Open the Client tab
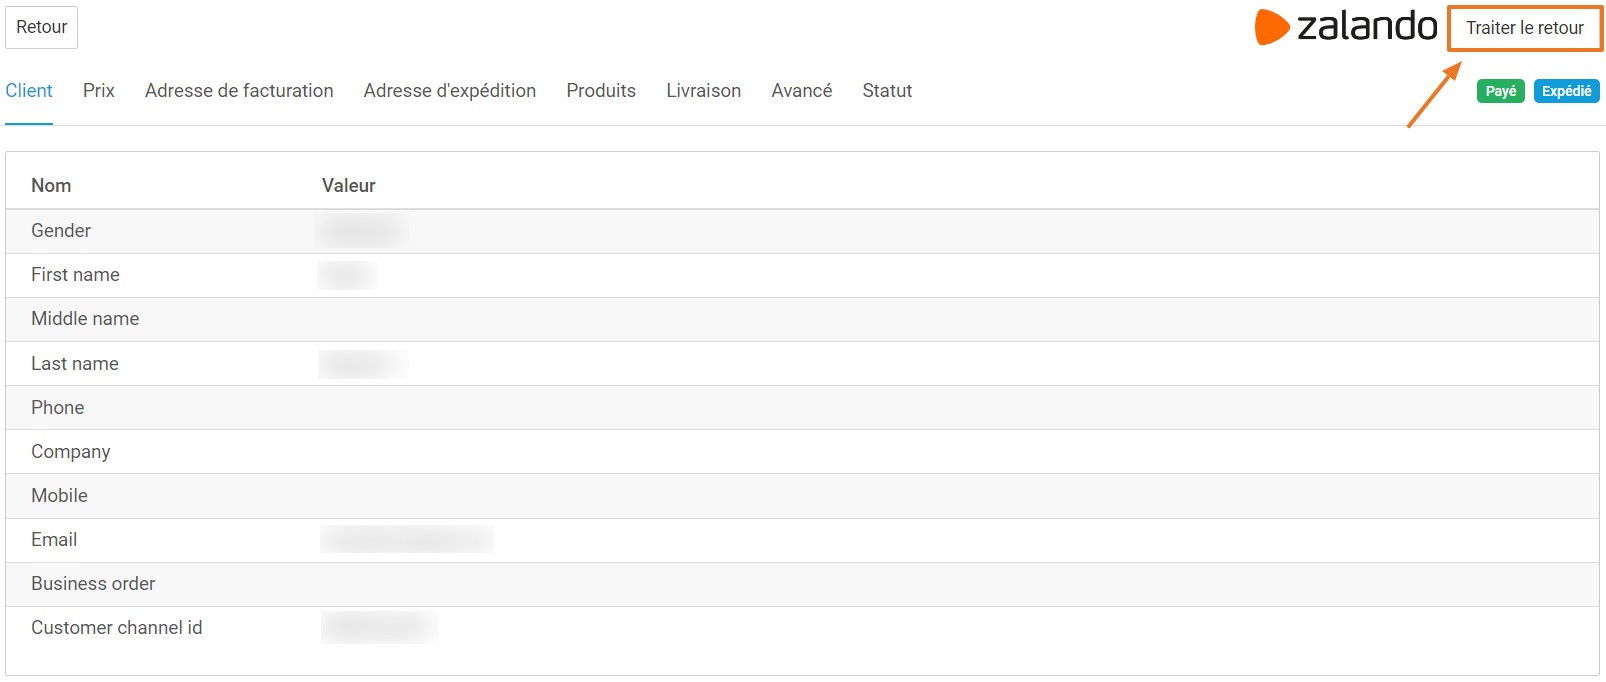This screenshot has height=682, width=1606. (x=29, y=91)
